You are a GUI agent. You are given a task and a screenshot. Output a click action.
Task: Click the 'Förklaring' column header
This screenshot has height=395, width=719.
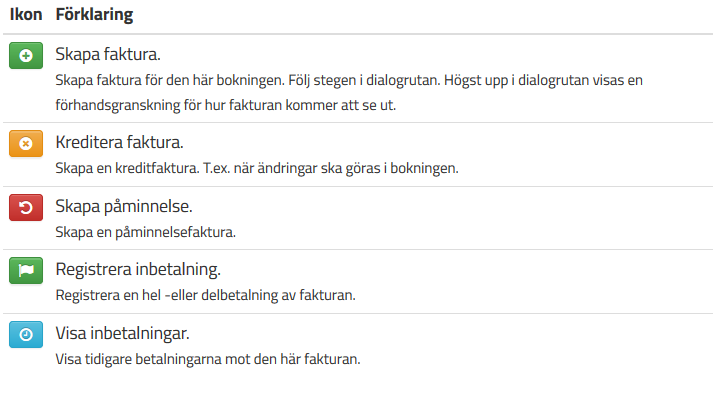[x=94, y=15]
